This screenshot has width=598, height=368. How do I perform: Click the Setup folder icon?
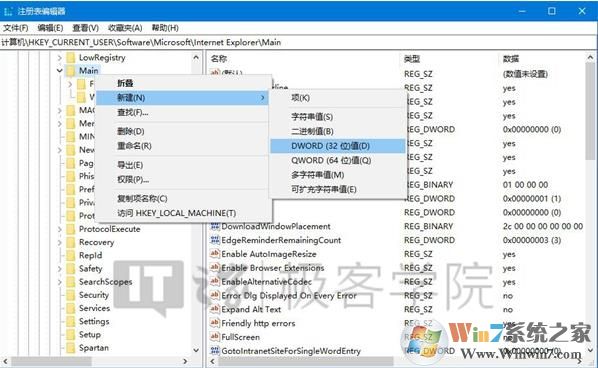[x=71, y=334]
